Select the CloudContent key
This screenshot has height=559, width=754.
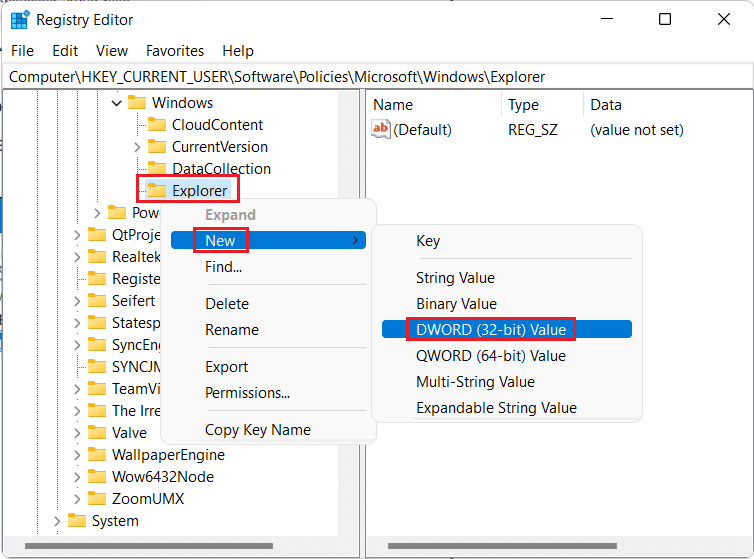[217, 125]
